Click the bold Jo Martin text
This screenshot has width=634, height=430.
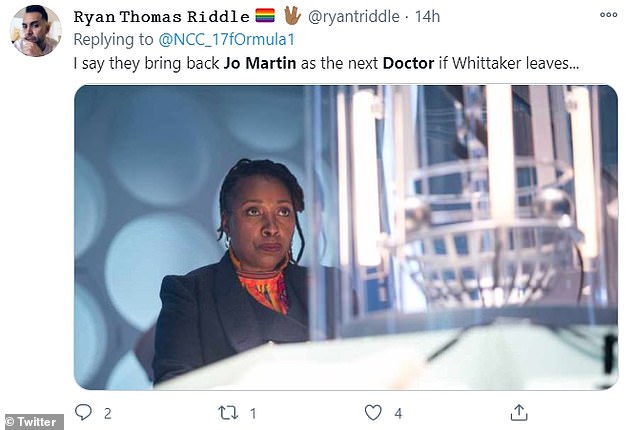pyautogui.click(x=260, y=64)
